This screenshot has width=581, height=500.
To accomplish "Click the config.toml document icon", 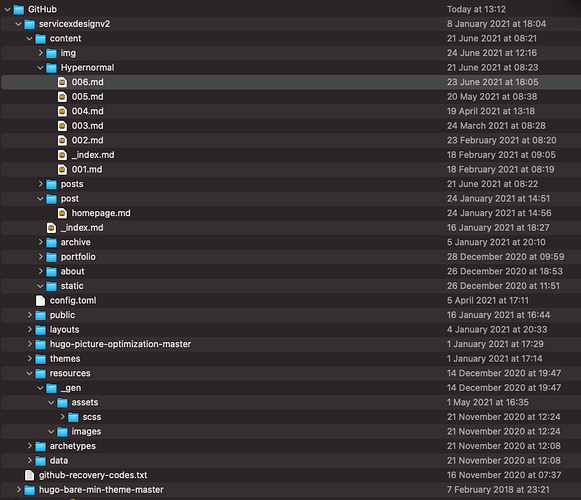I will [x=40, y=301].
